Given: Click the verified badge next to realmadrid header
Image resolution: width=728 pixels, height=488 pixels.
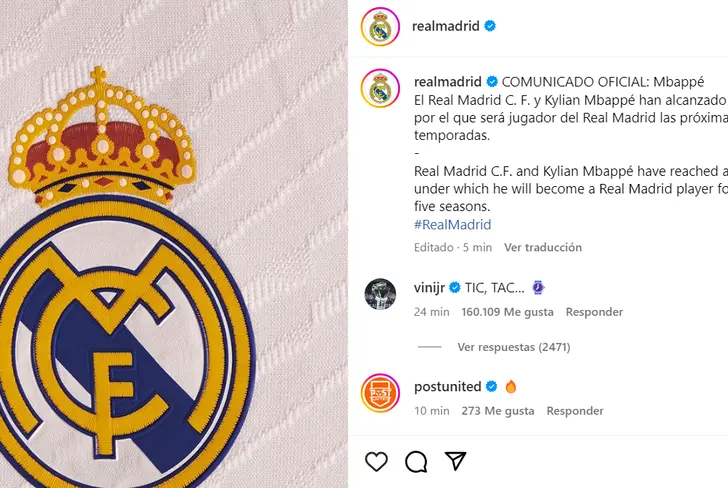Looking at the screenshot, I should point(490,26).
